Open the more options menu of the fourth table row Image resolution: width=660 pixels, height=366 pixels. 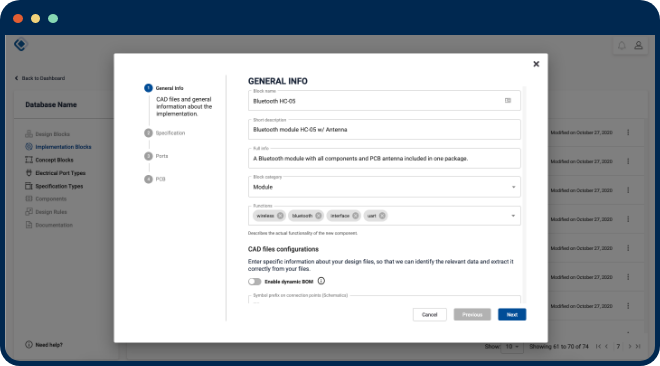[x=628, y=219]
